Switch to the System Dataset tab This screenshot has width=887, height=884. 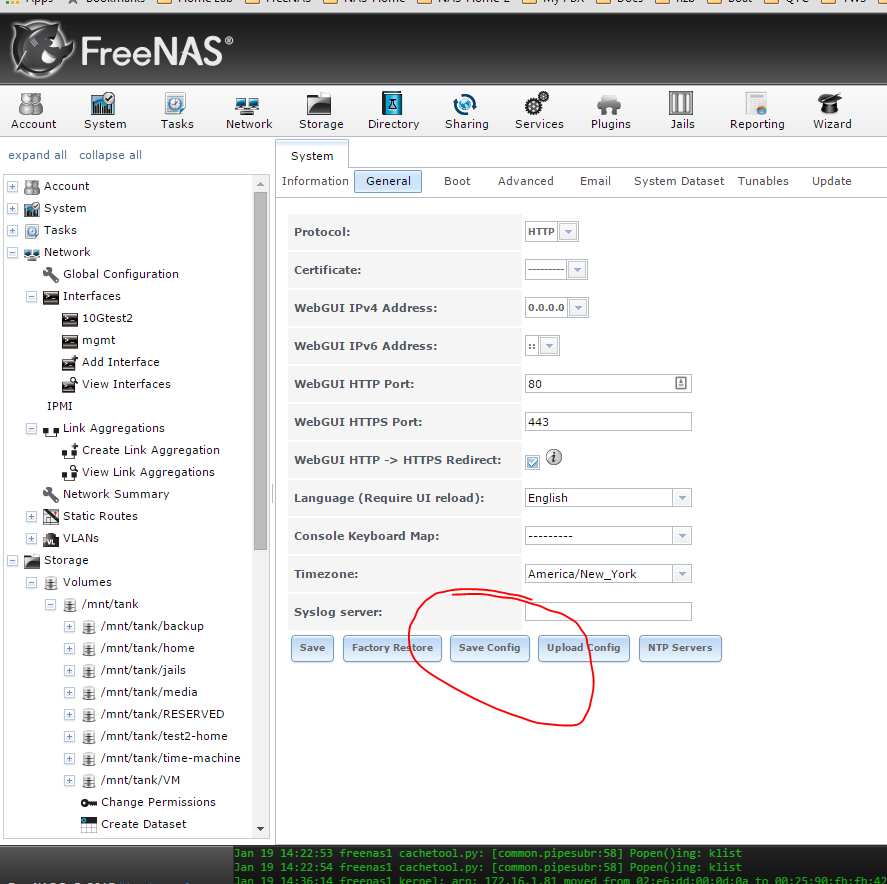click(679, 181)
